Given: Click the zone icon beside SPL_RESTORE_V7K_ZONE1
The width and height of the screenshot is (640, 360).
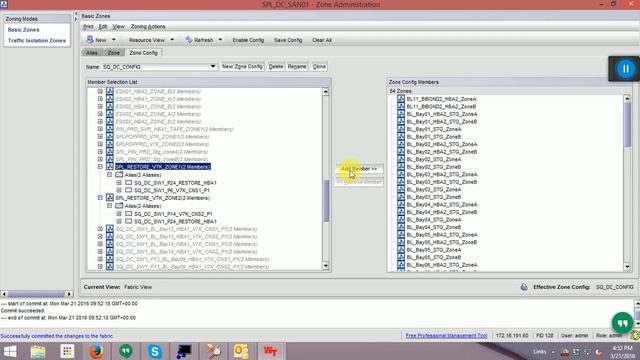Looking at the screenshot, I should click(x=110, y=167).
